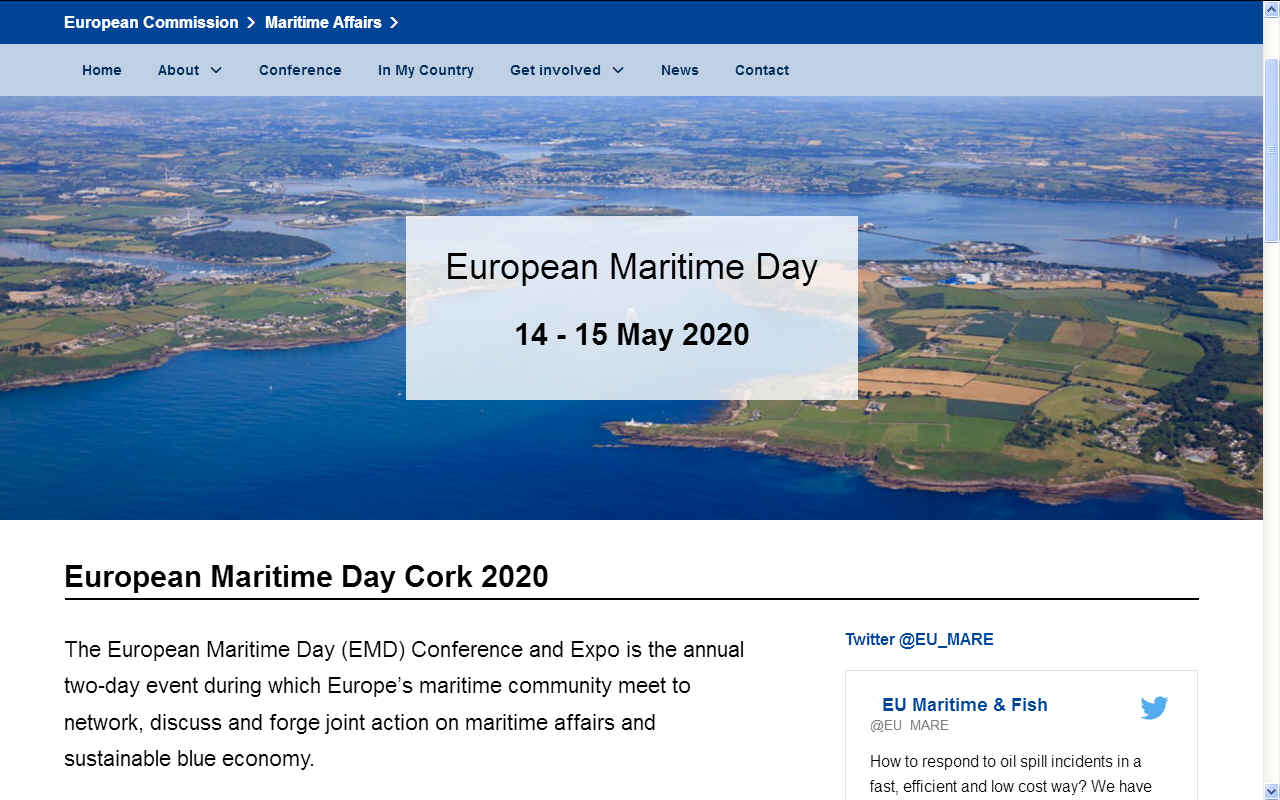Screen dimensions: 1280x800
Task: Open the Get involved menu
Action: pyautogui.click(x=555, y=70)
